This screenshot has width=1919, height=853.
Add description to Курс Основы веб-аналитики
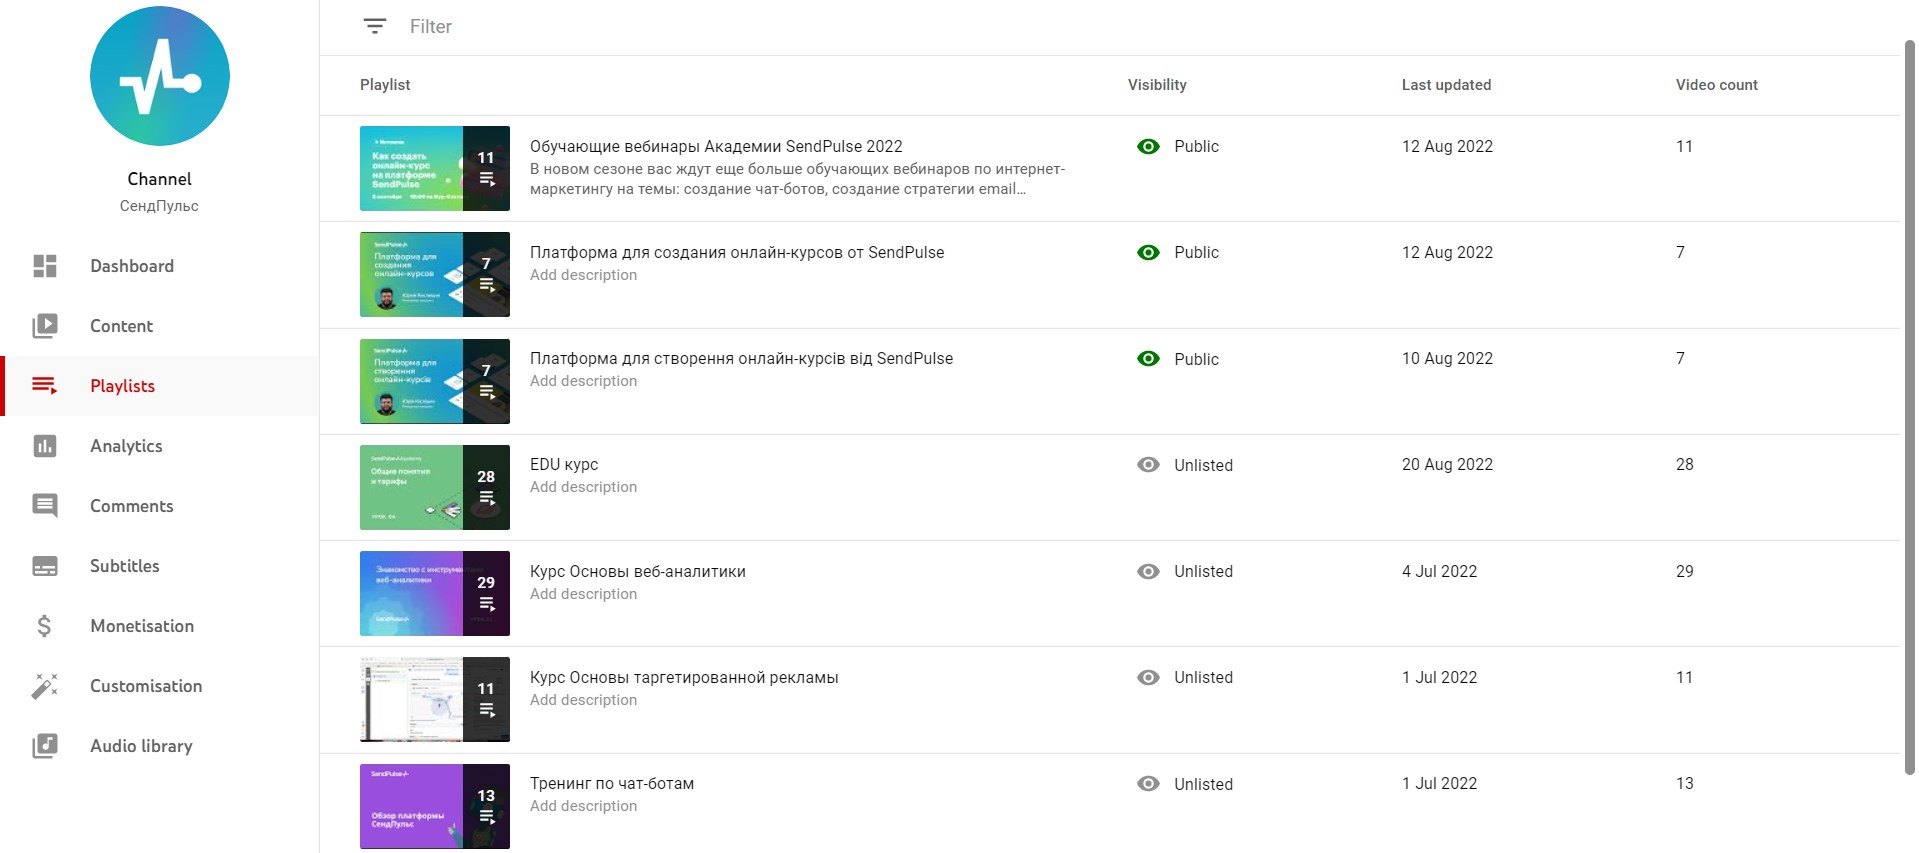[583, 594]
